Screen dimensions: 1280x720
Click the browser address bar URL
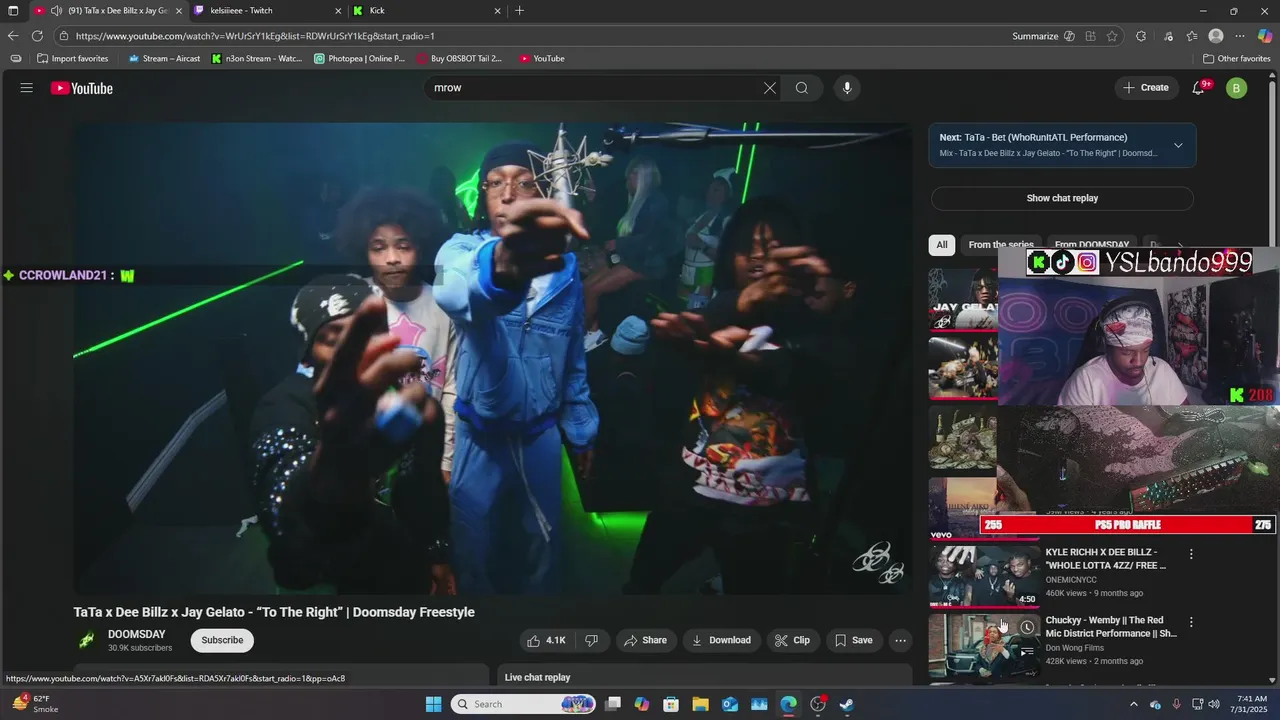[x=255, y=36]
